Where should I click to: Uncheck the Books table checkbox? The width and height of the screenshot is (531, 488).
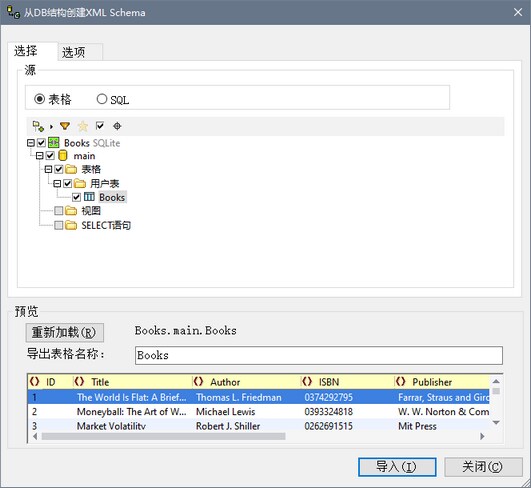[x=77, y=197]
